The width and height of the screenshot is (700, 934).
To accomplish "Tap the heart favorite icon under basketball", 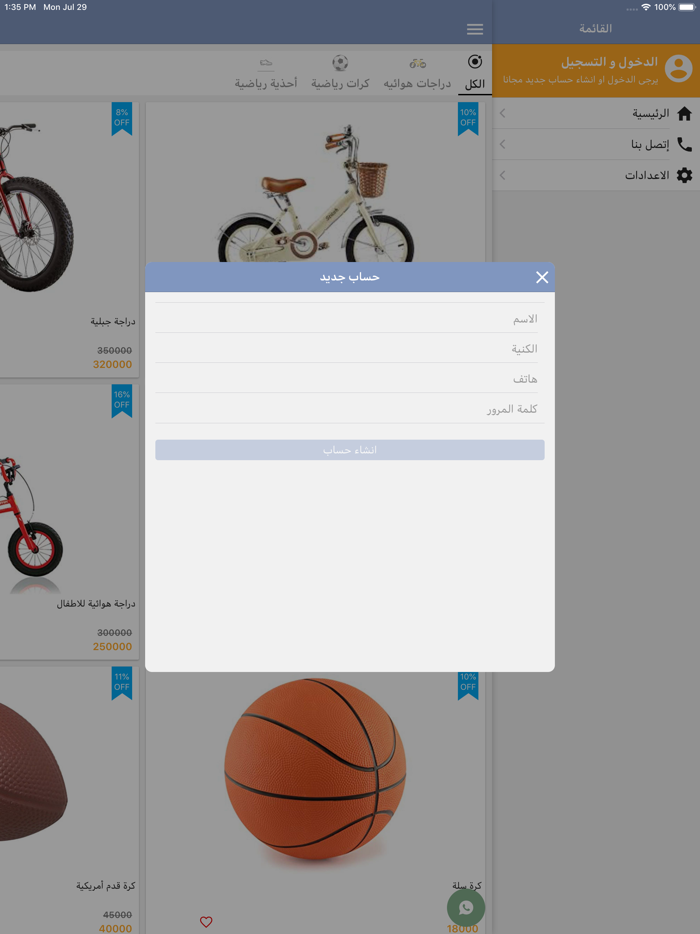I will click(x=206, y=922).
